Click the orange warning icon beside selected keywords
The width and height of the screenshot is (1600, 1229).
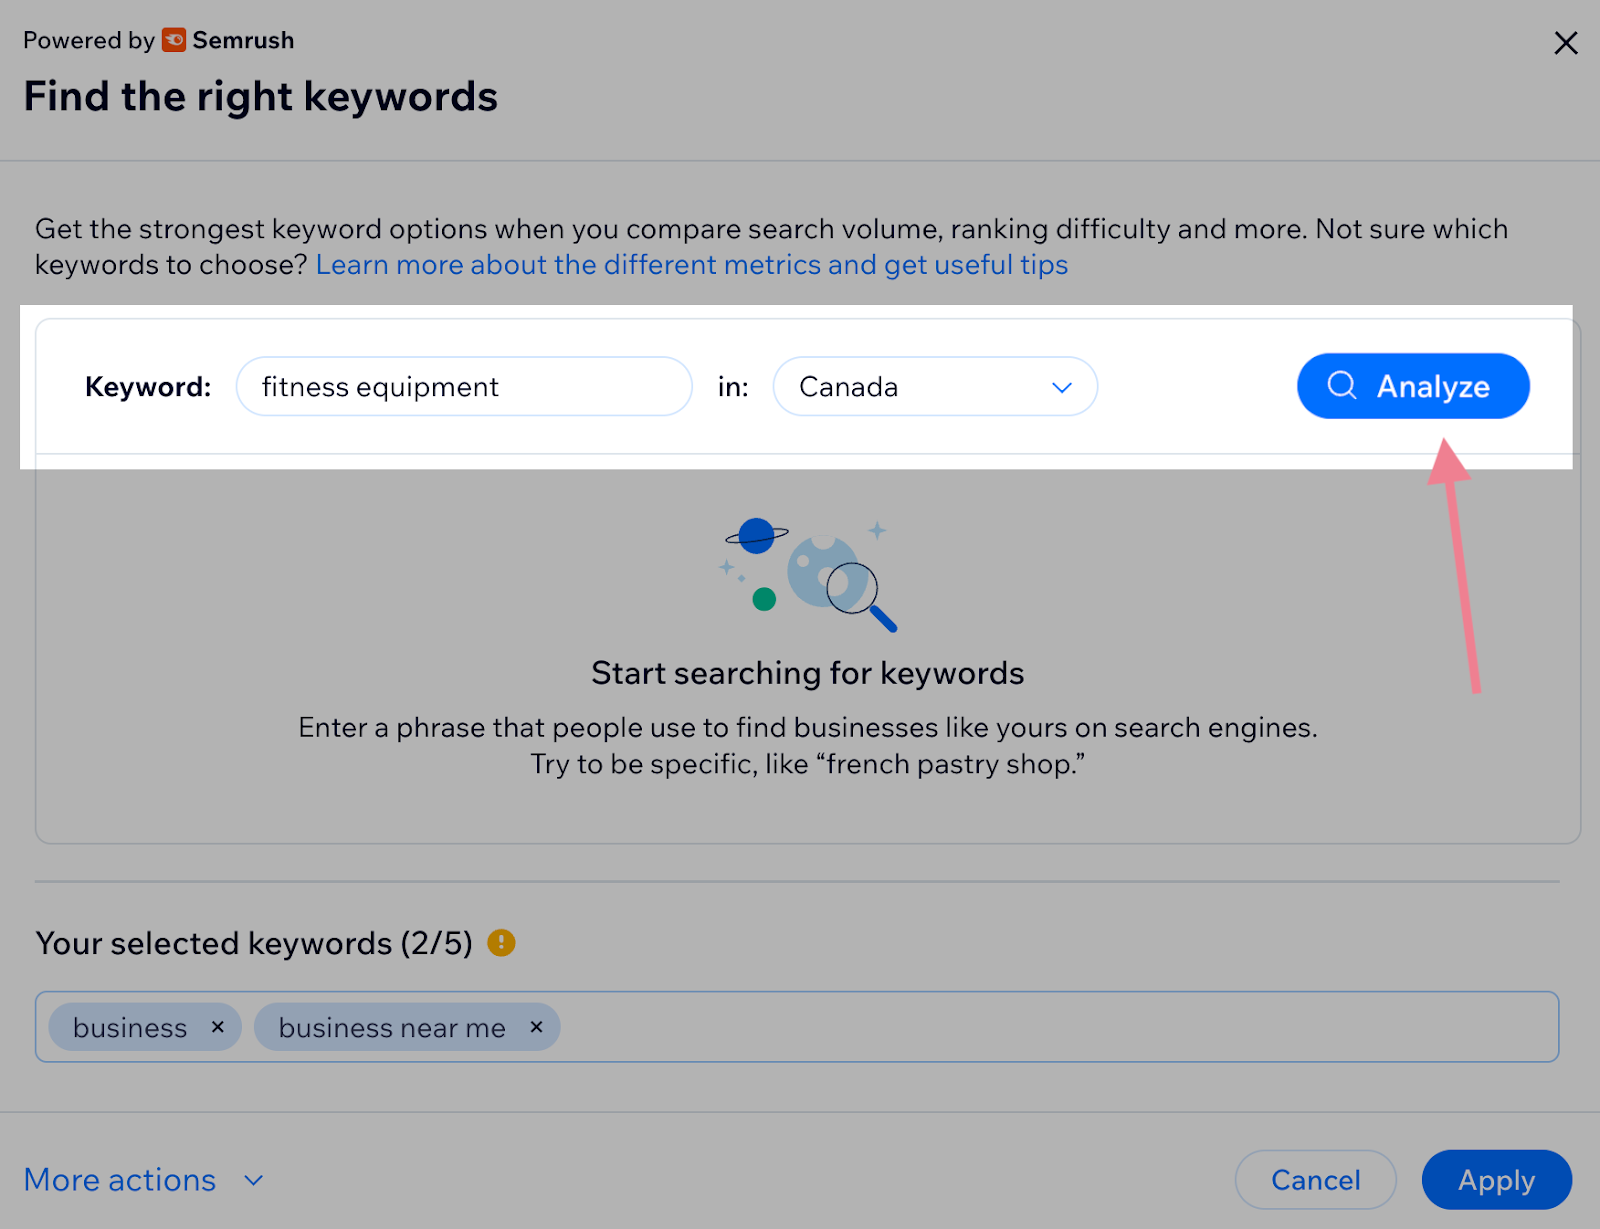point(501,943)
